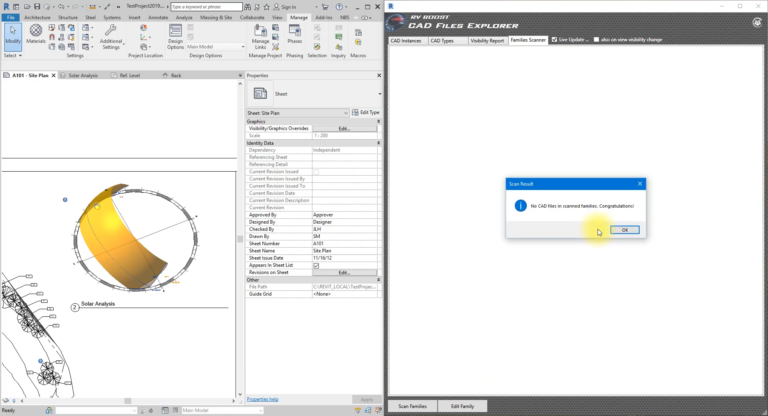
Task: Collapse the Identity Data section
Action: click(x=378, y=143)
